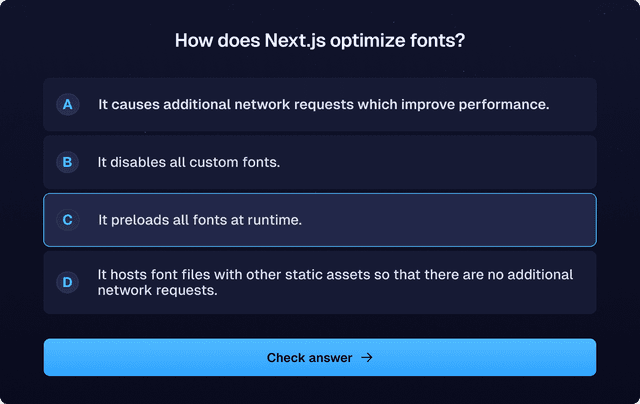
Task: Click the "network requests." second line of option D
Action: pyautogui.click(x=158, y=290)
